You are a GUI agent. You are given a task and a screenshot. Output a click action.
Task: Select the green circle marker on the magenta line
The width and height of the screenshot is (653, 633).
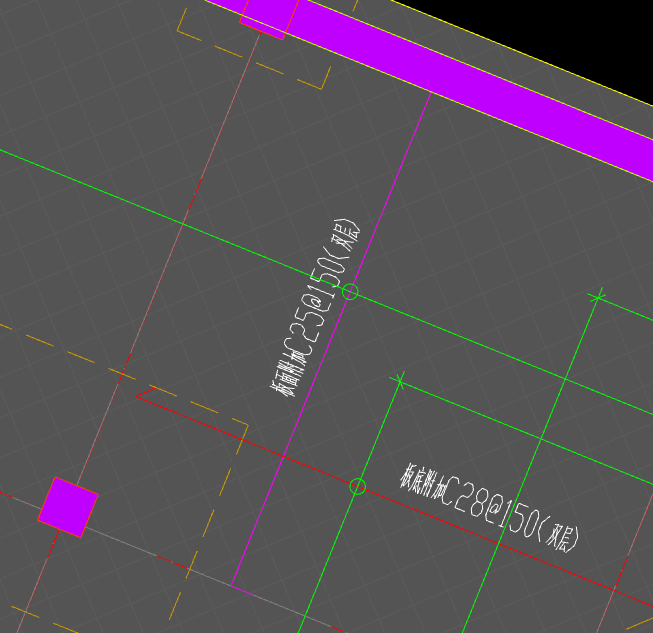point(350,292)
